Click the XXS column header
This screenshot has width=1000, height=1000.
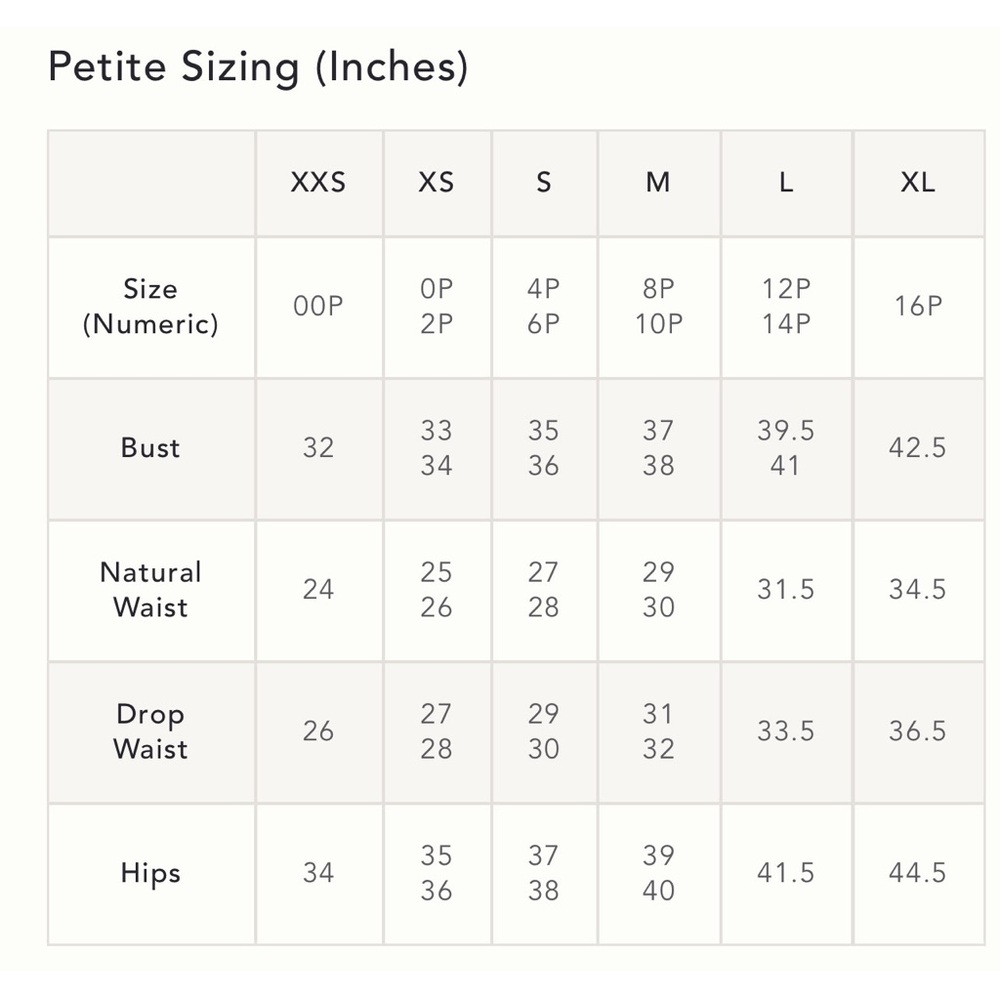click(318, 182)
